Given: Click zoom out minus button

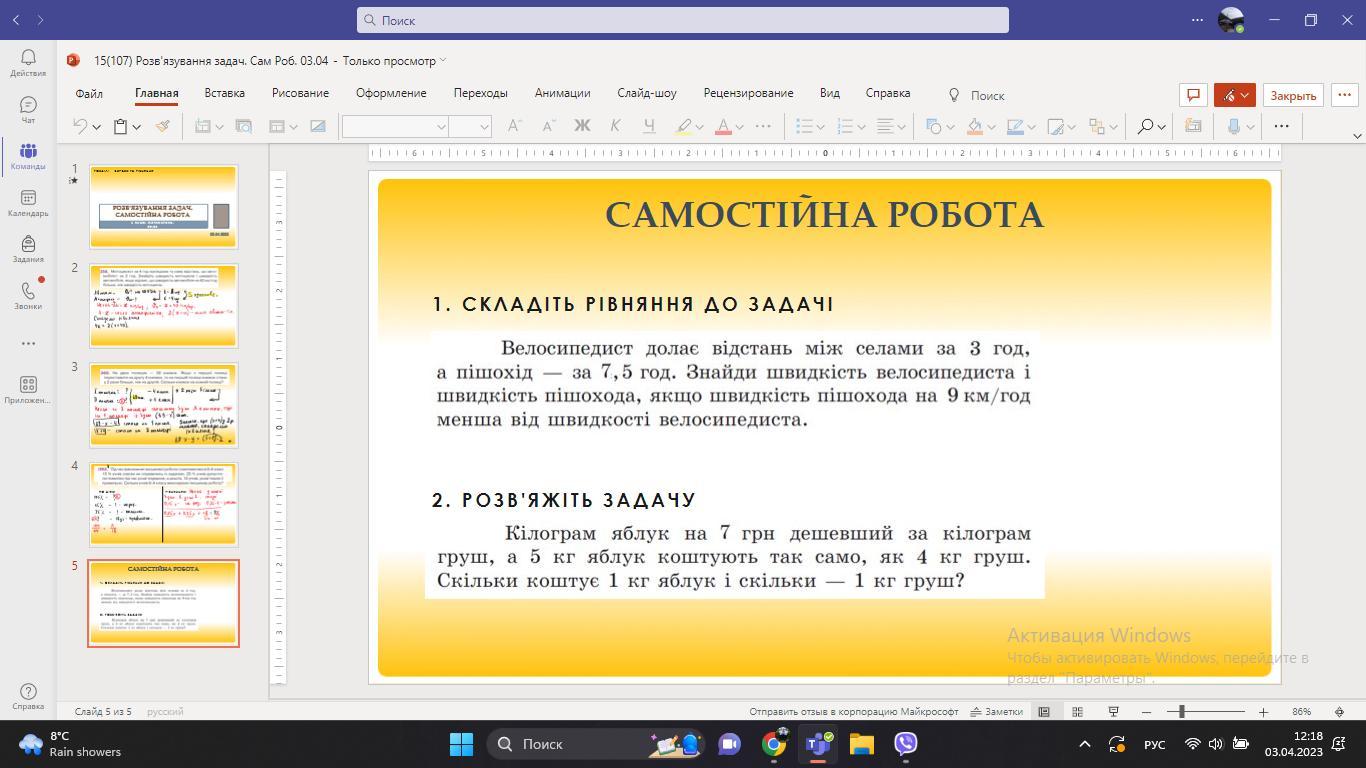Looking at the screenshot, I should tap(1146, 712).
